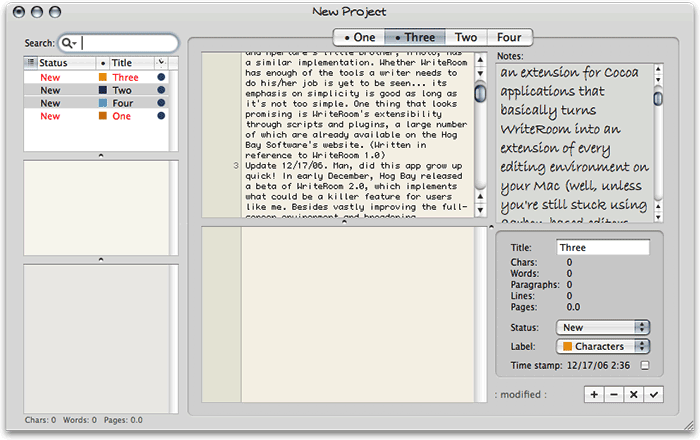Image resolution: width=700 pixels, height=440 pixels.
Task: Click the 'Chars: 0' footer status text
Action: (x=41, y=420)
